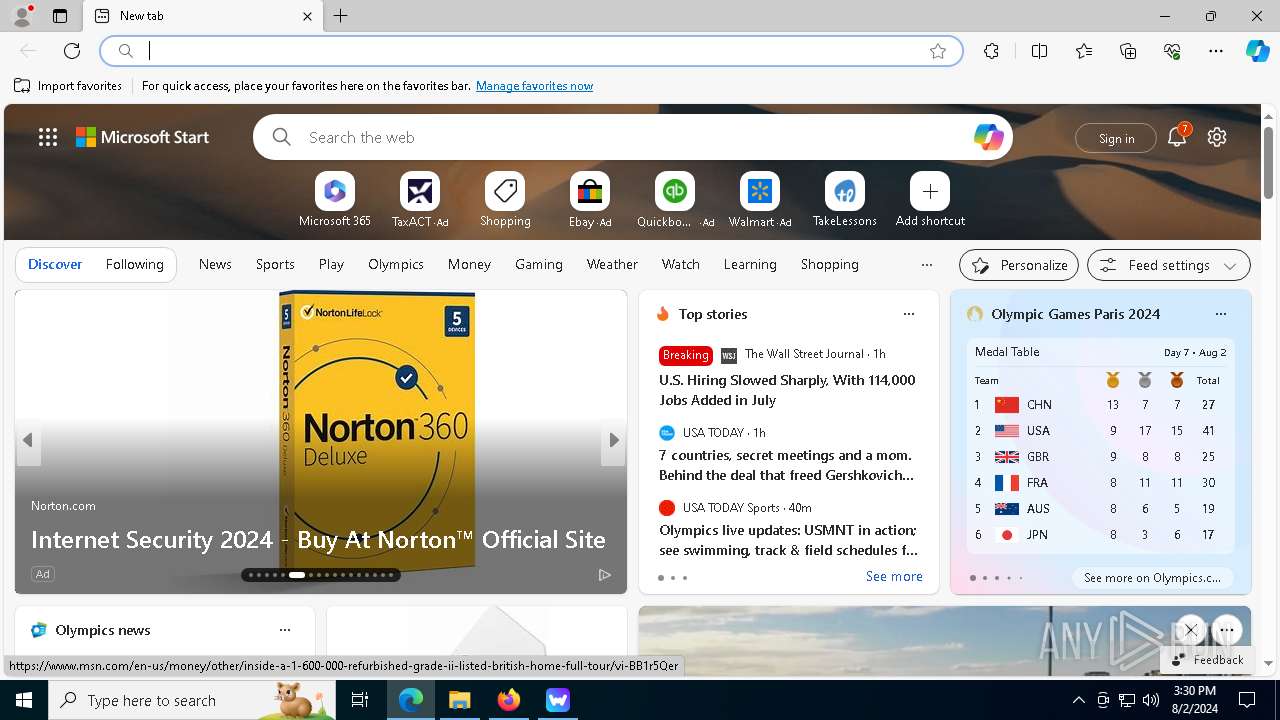
Task: Open the Microsoft 365 shortcut
Action: pyautogui.click(x=335, y=200)
